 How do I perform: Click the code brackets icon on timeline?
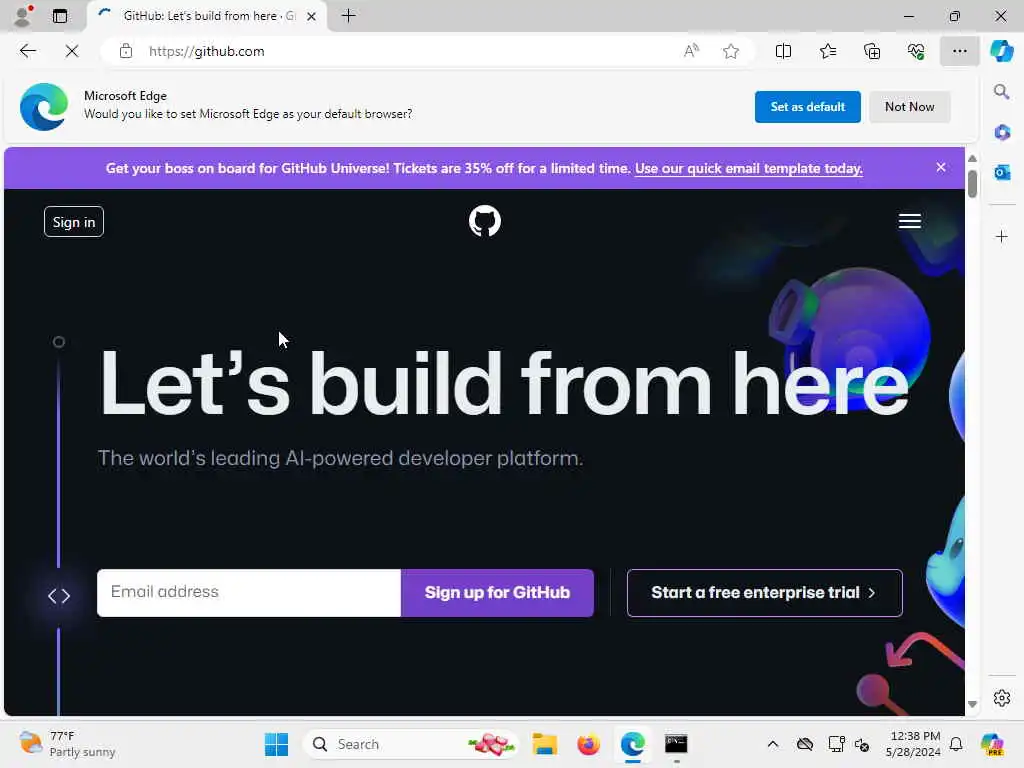click(59, 596)
